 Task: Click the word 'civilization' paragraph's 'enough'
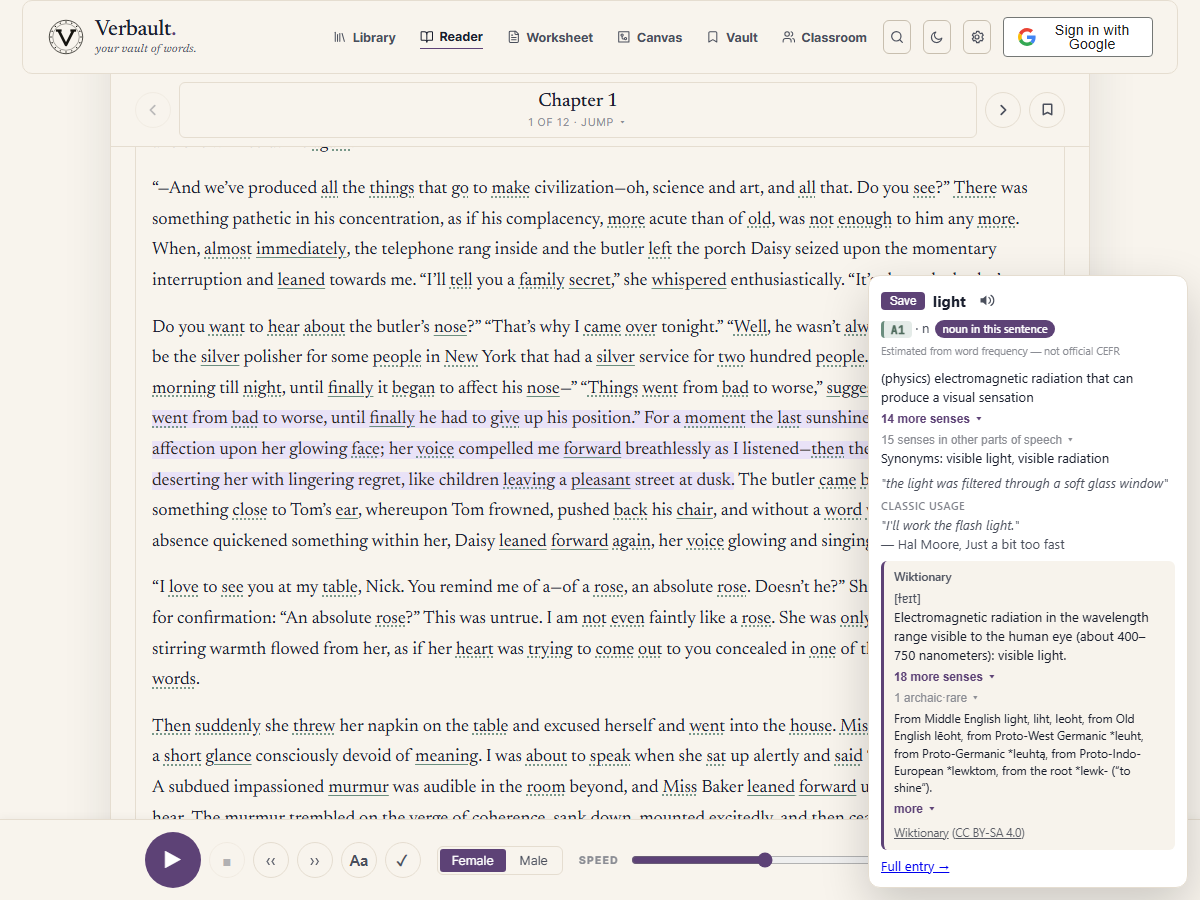coord(865,219)
